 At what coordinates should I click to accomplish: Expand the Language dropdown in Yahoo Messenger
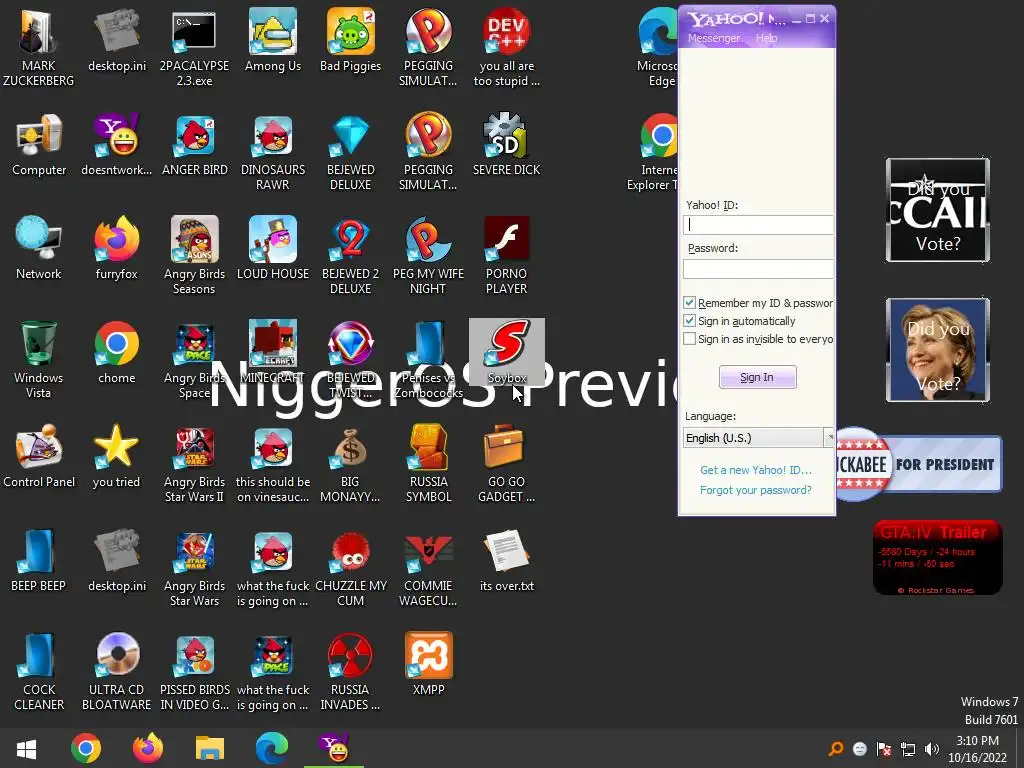click(x=829, y=438)
